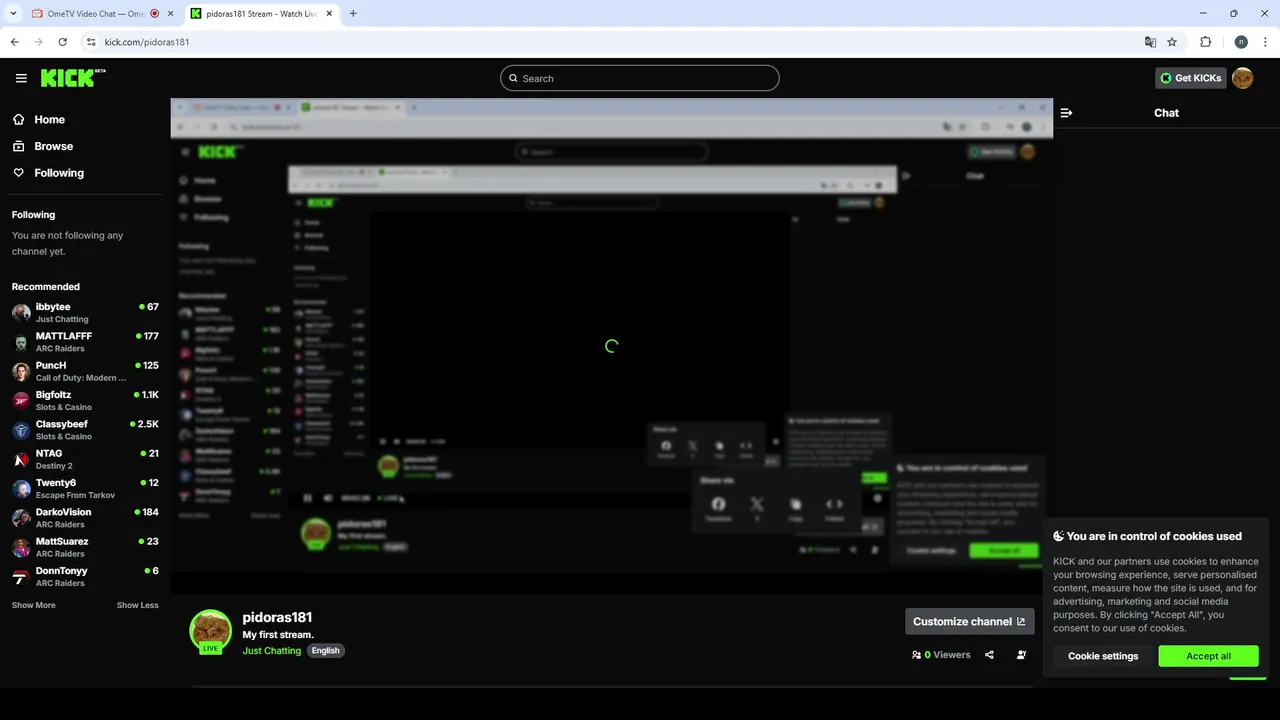The height and width of the screenshot is (720, 1280).
Task: Open NTAG's channel
Action: click(85, 459)
